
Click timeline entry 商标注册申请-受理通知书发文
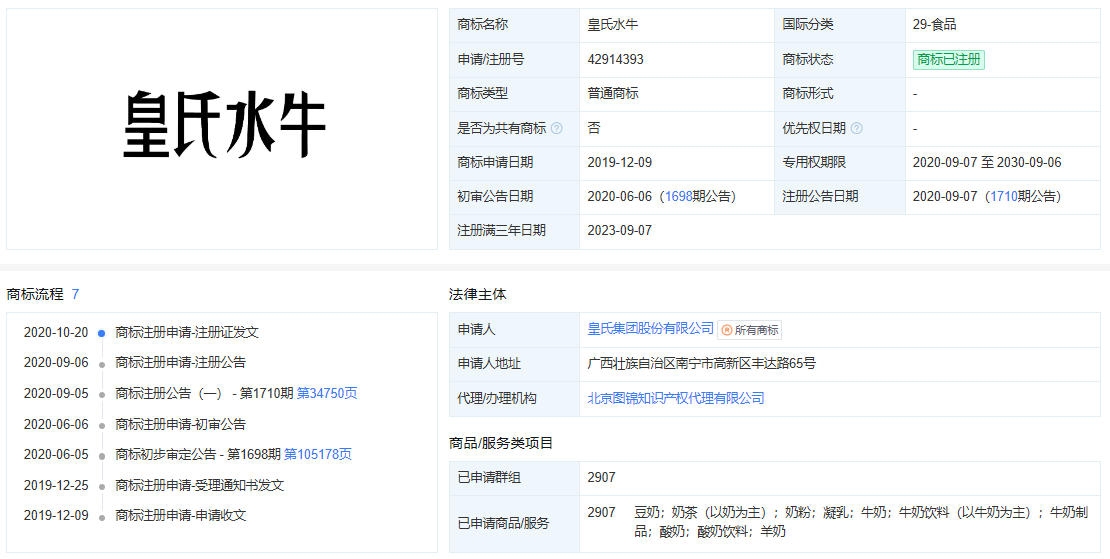200,485
